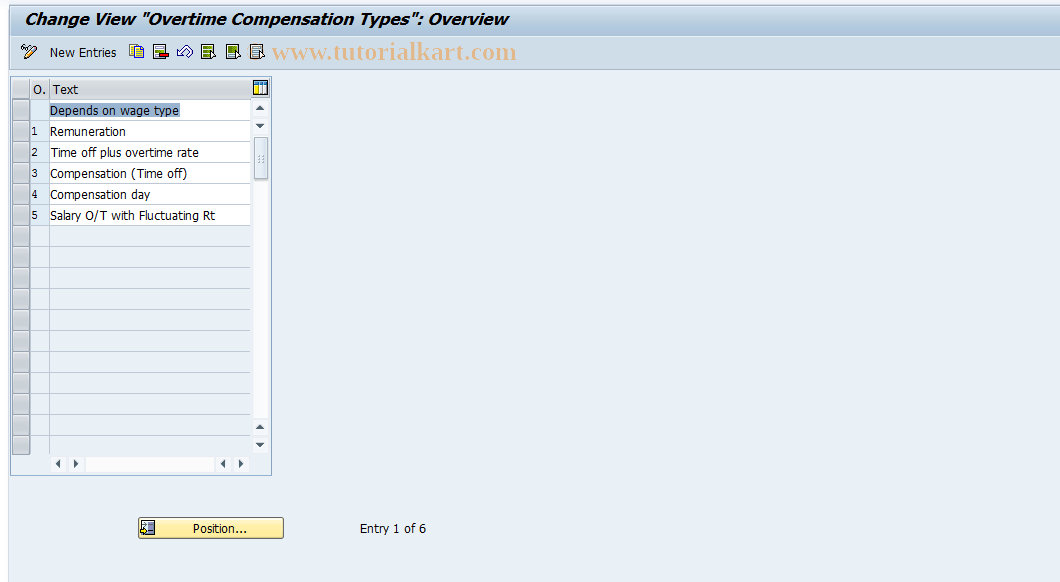Click the second scroll-left arrow at bottom right

tap(224, 464)
